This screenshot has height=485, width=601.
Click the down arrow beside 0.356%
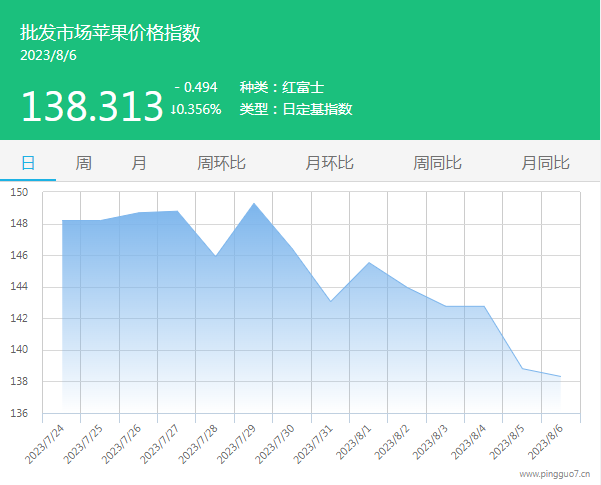(174, 110)
